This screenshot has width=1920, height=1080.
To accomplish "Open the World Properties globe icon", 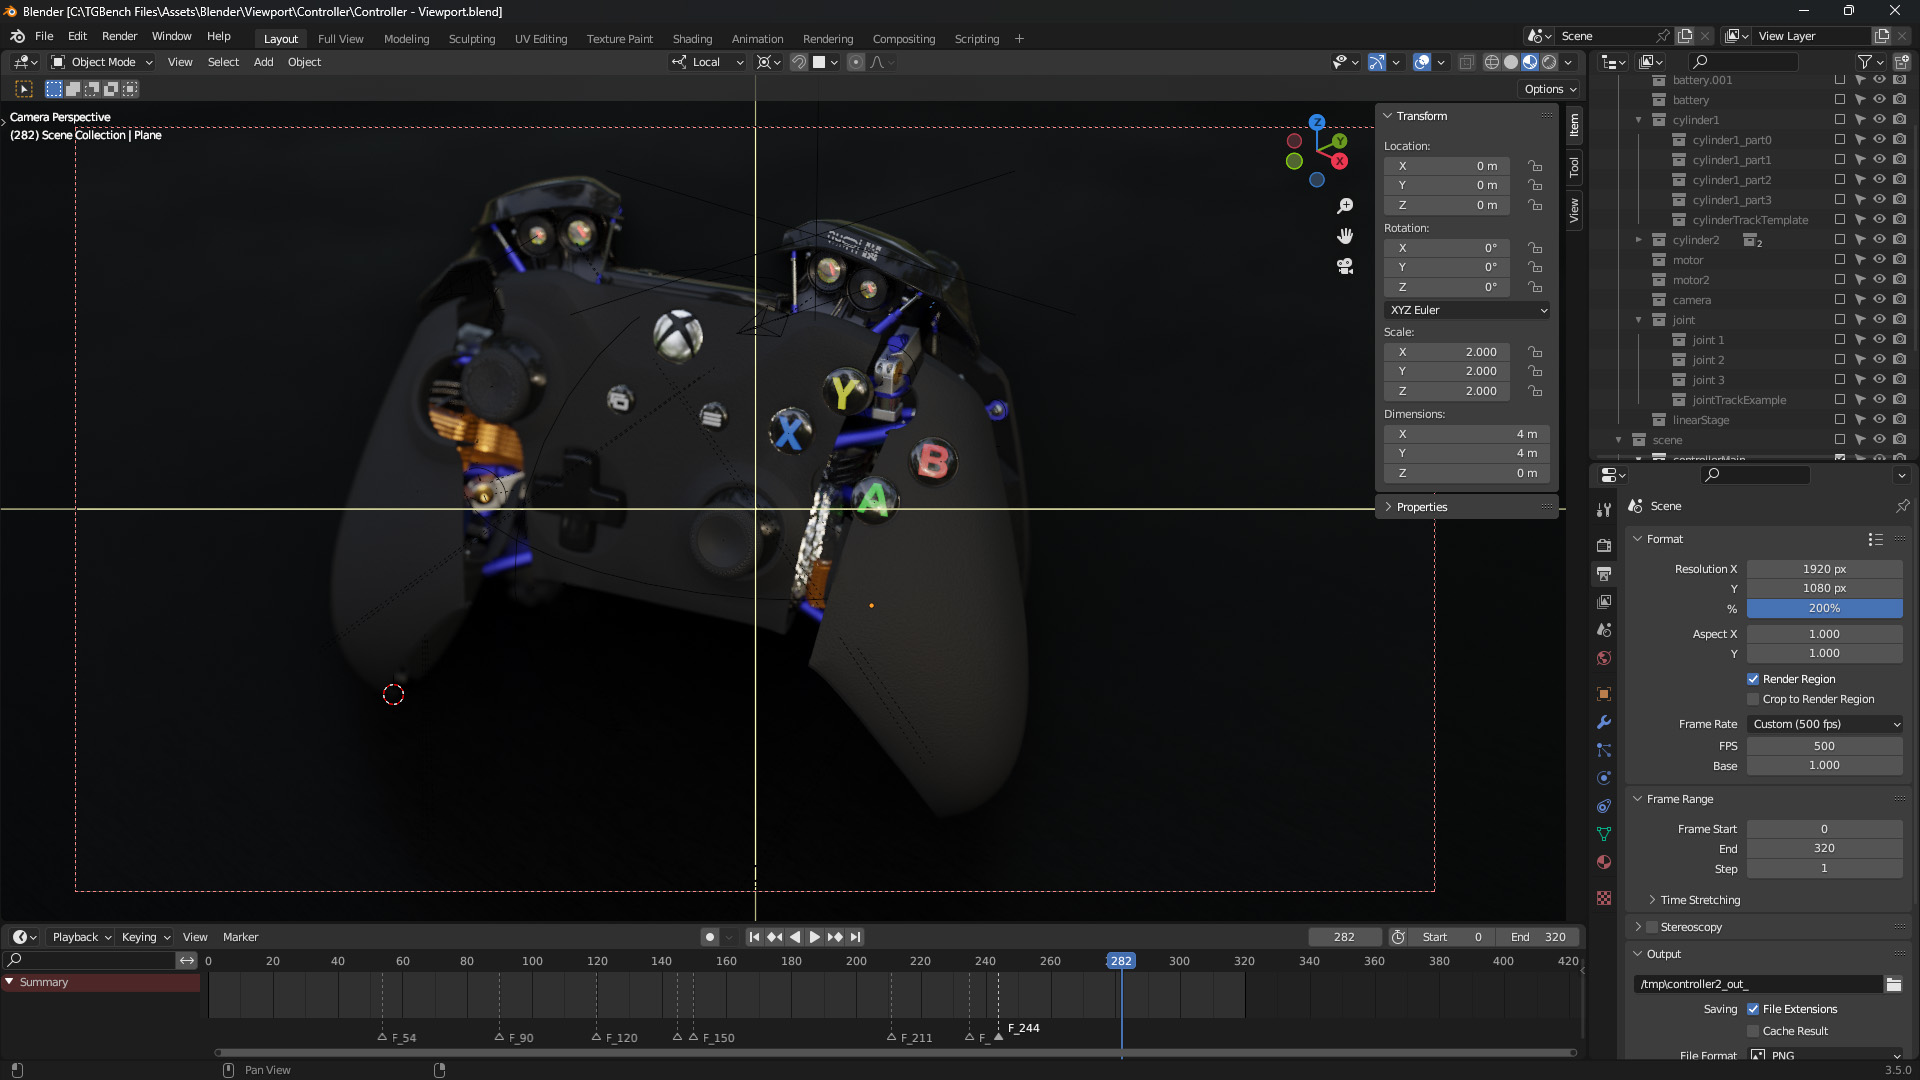I will click(x=1604, y=658).
